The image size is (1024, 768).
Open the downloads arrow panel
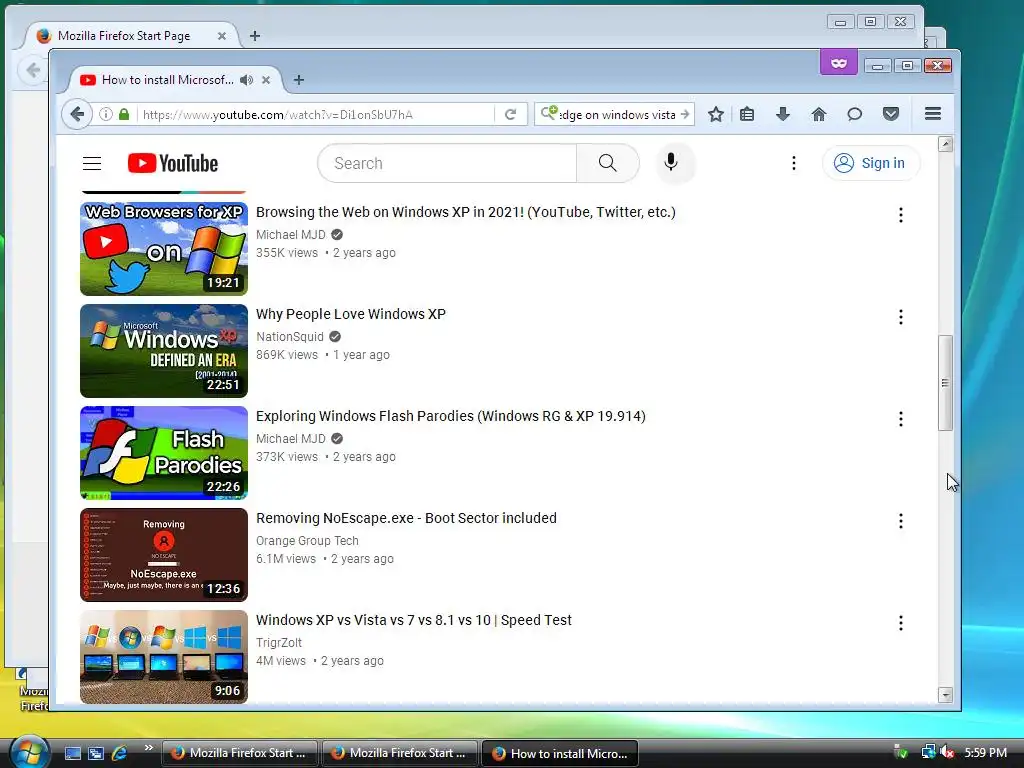(x=783, y=115)
